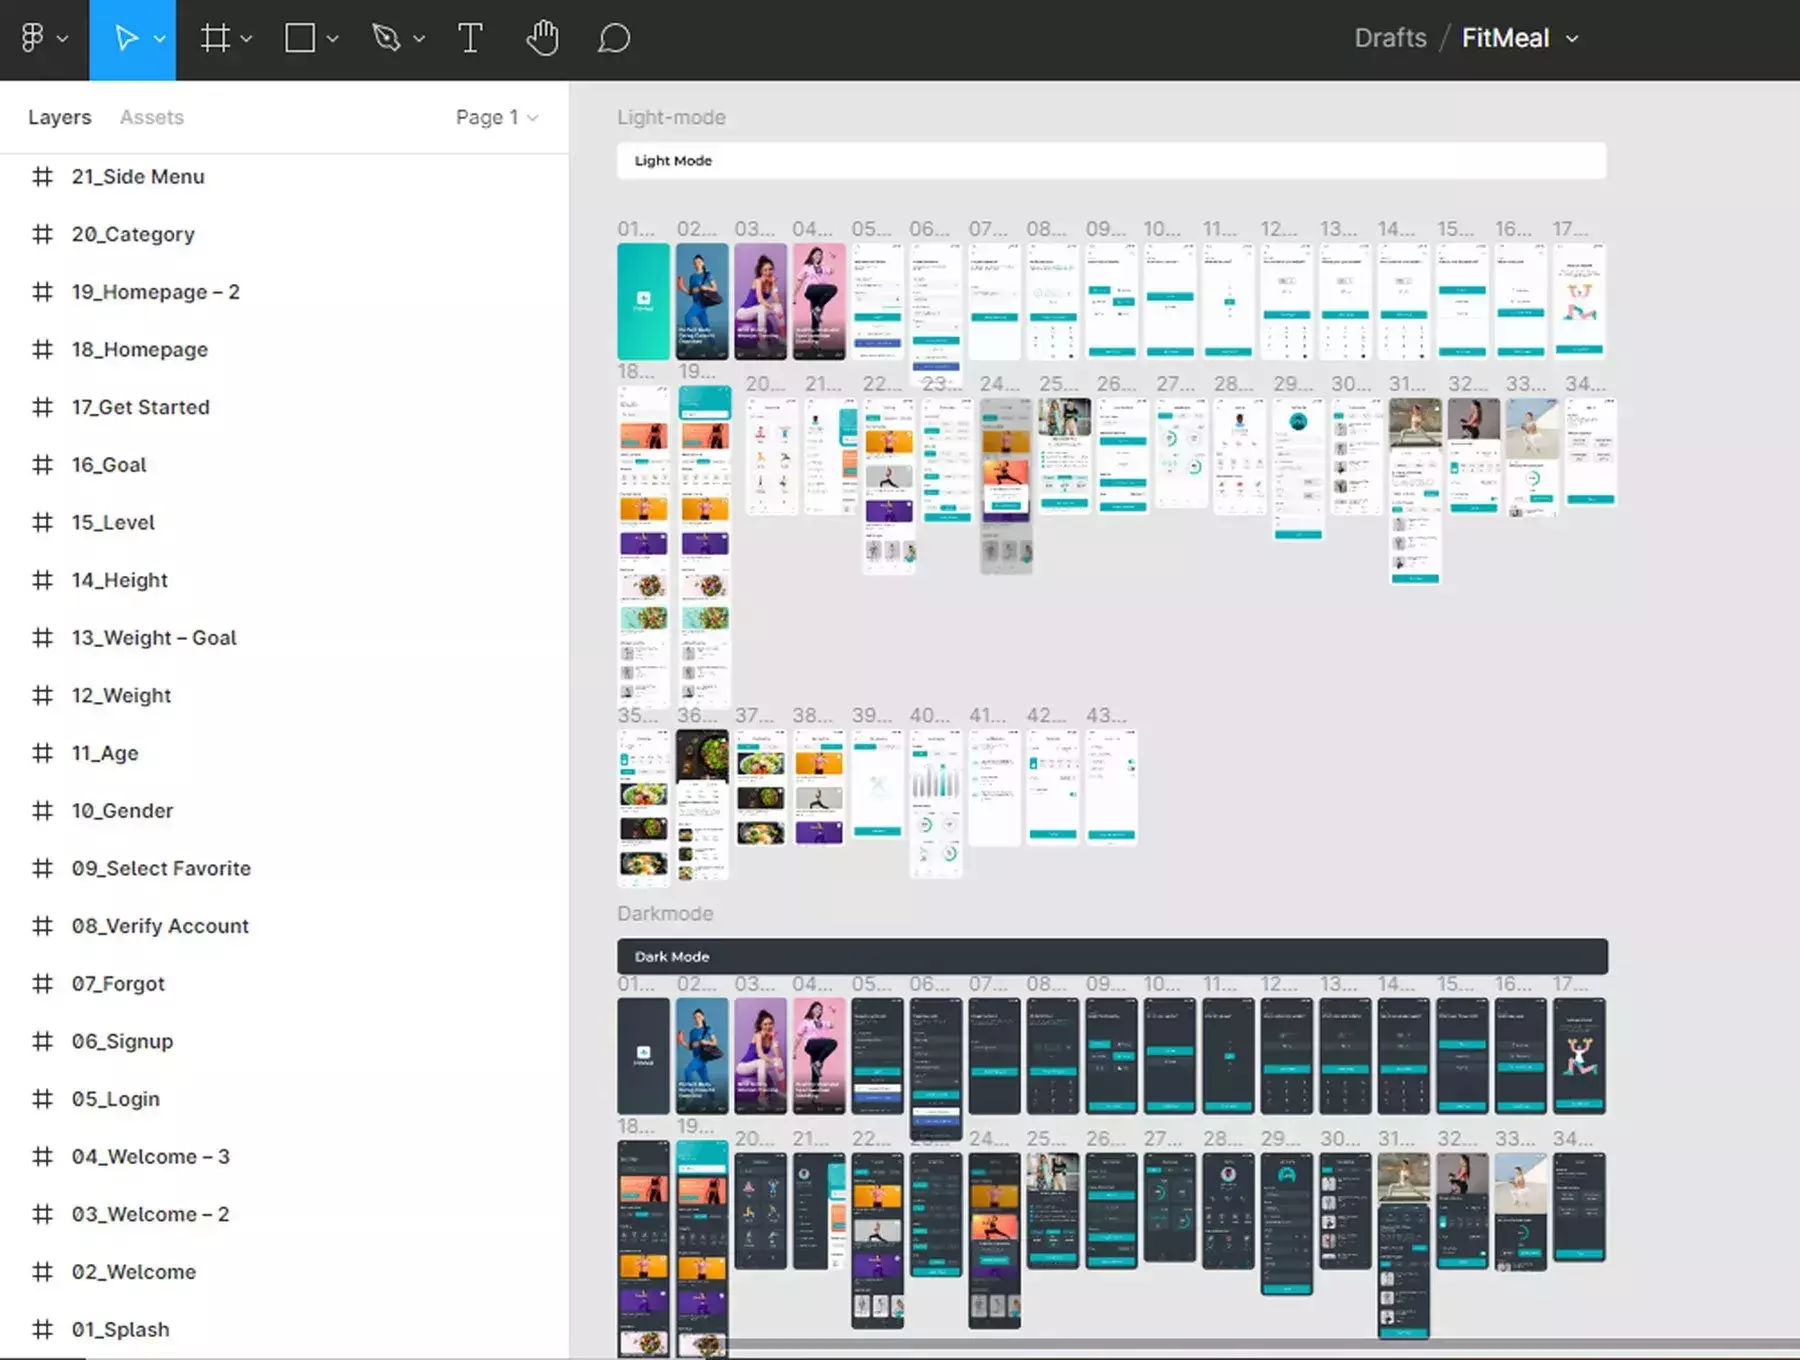Select the 11_Age layer
The width and height of the screenshot is (1800, 1360).
click(x=284, y=753)
